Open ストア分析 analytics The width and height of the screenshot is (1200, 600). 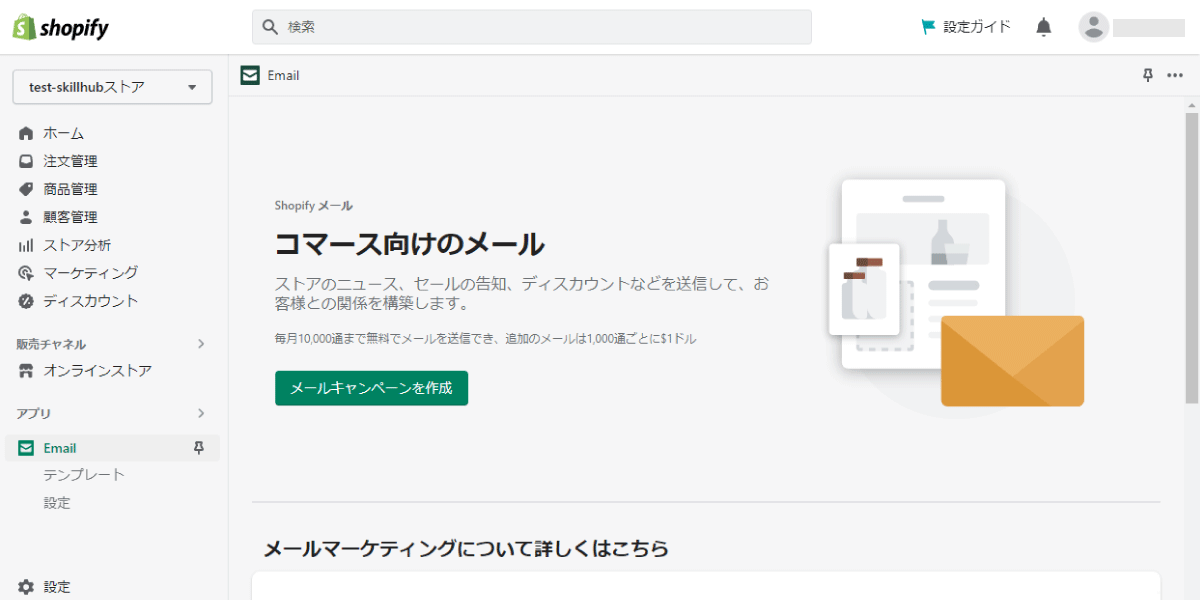point(77,245)
